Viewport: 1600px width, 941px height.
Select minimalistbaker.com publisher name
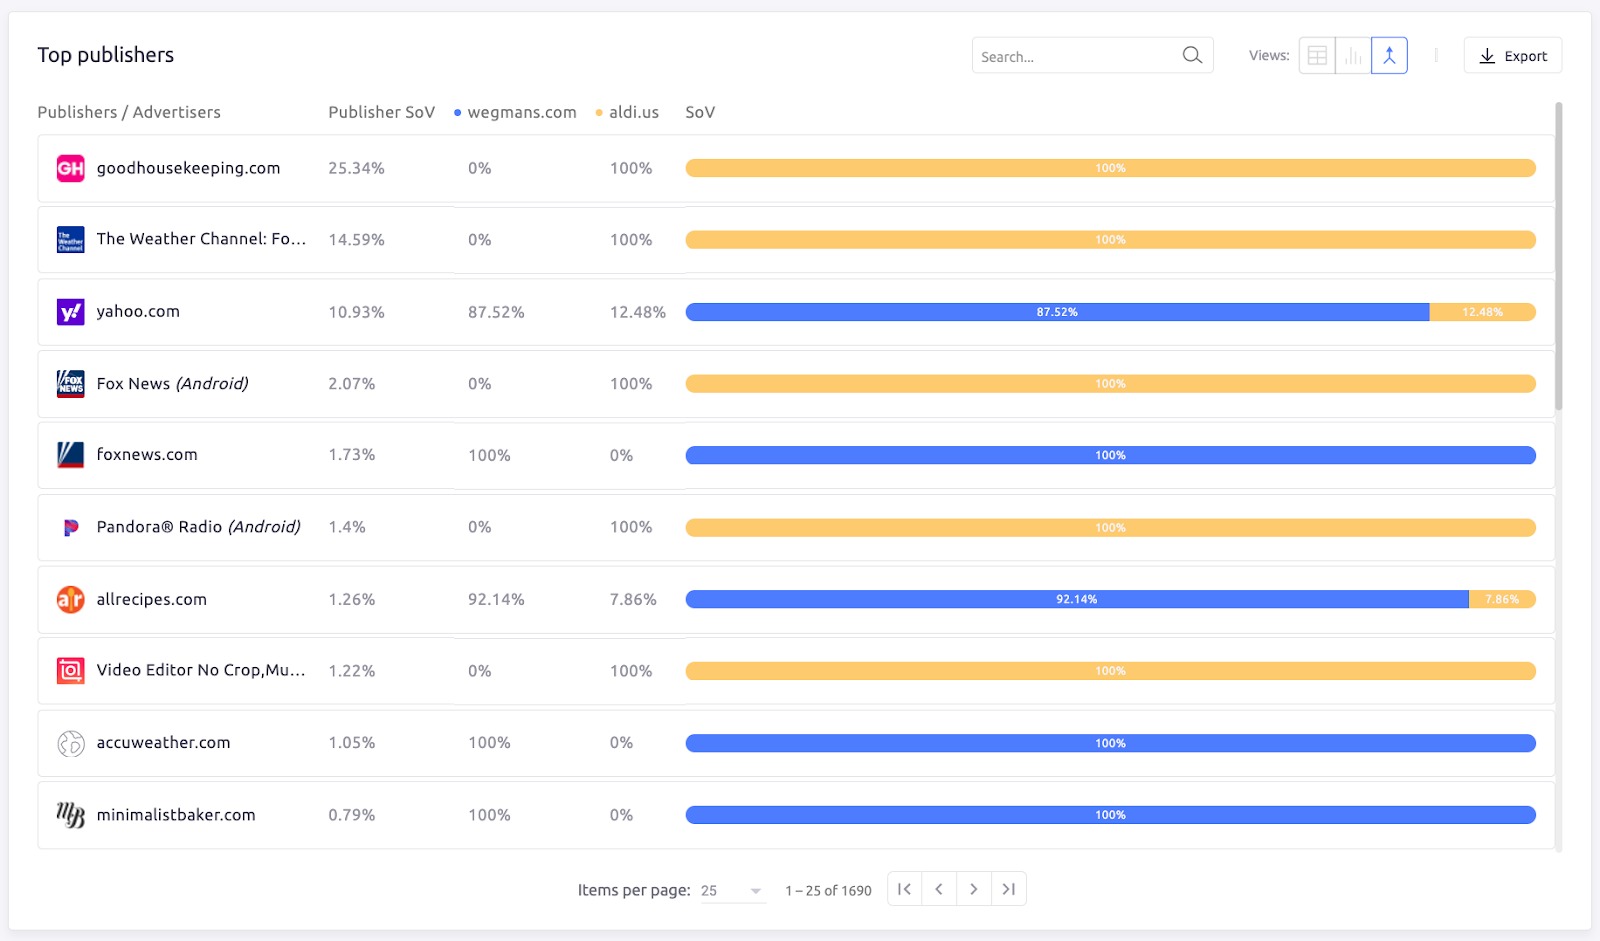pos(176,815)
